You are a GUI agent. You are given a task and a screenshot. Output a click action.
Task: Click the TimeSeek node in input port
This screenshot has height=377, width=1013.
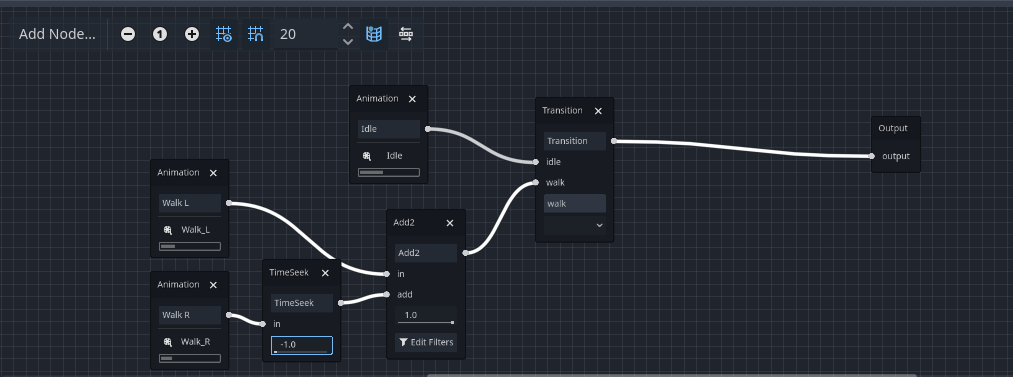pos(263,324)
